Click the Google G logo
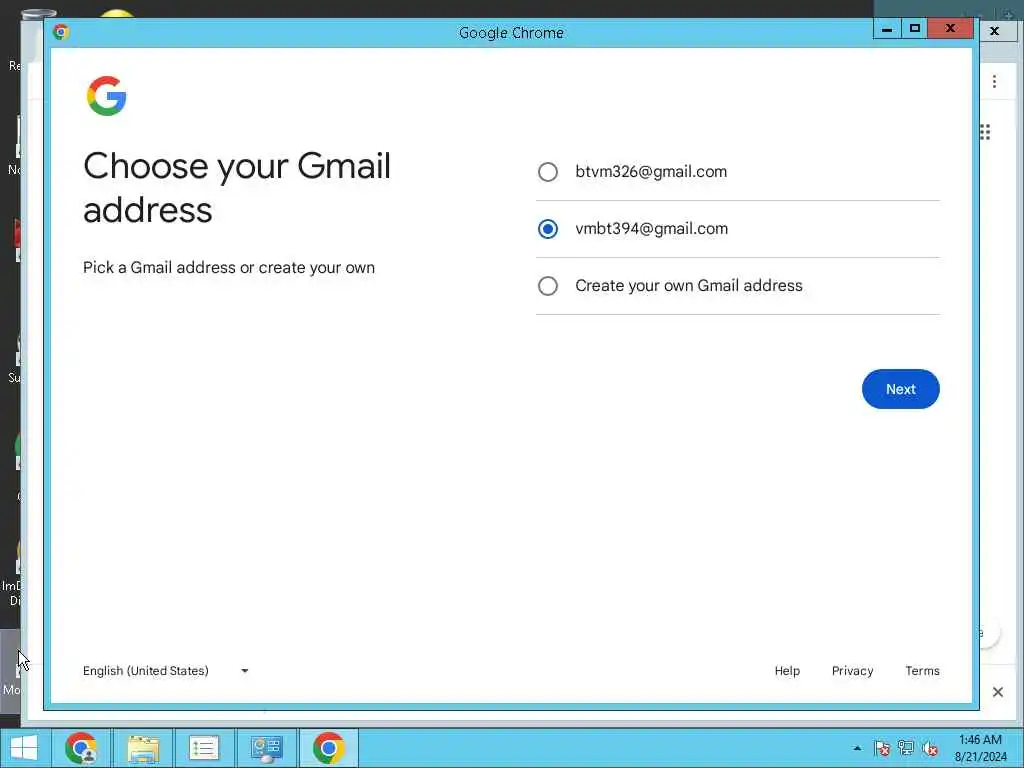The height and width of the screenshot is (768, 1024). point(106,96)
